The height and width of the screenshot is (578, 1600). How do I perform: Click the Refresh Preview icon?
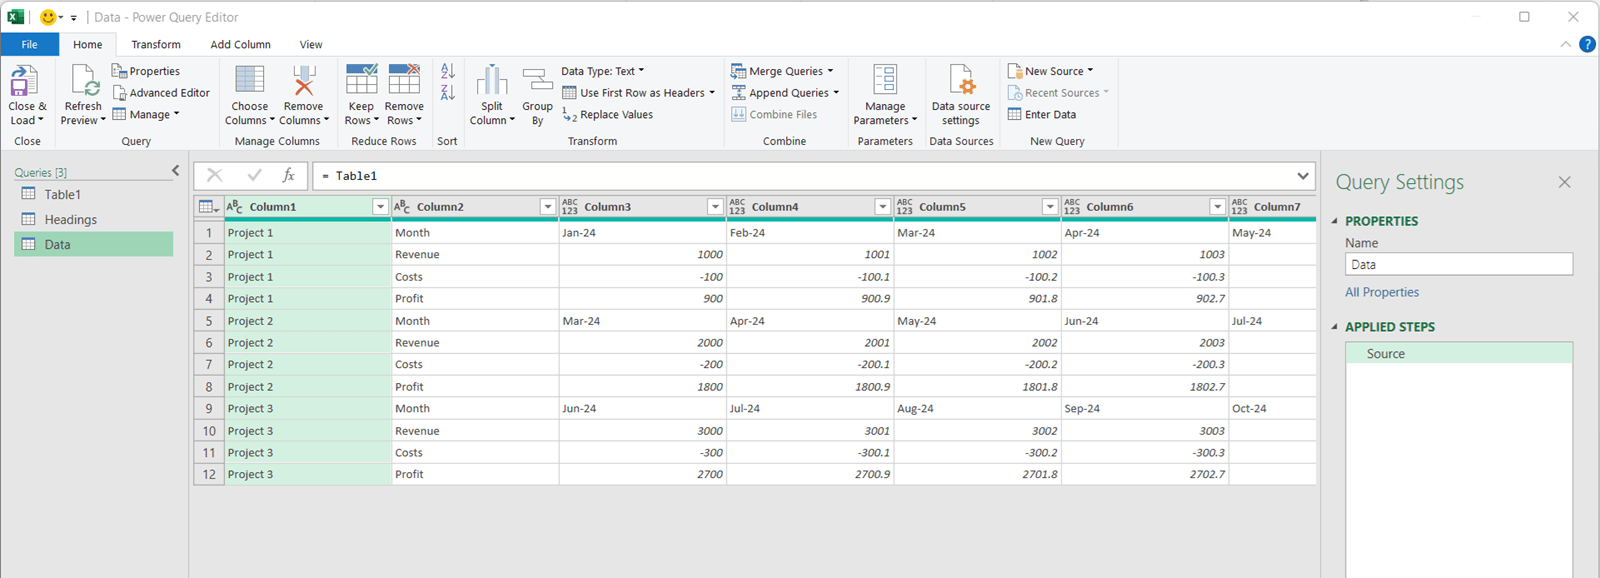pos(83,82)
